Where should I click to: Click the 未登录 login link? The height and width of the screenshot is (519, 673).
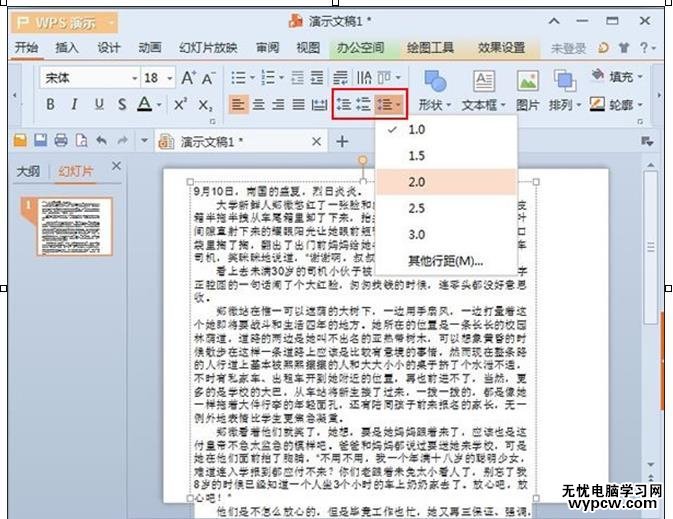[x=568, y=48]
